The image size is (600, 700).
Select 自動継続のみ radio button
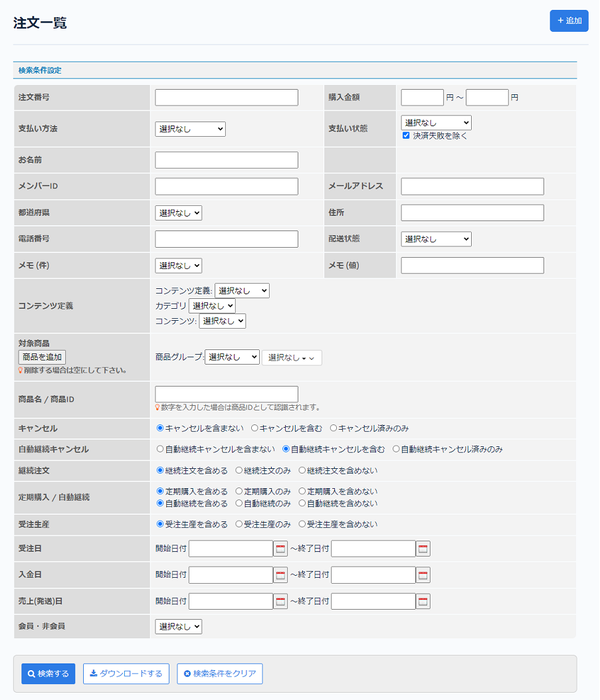[x=239, y=503]
